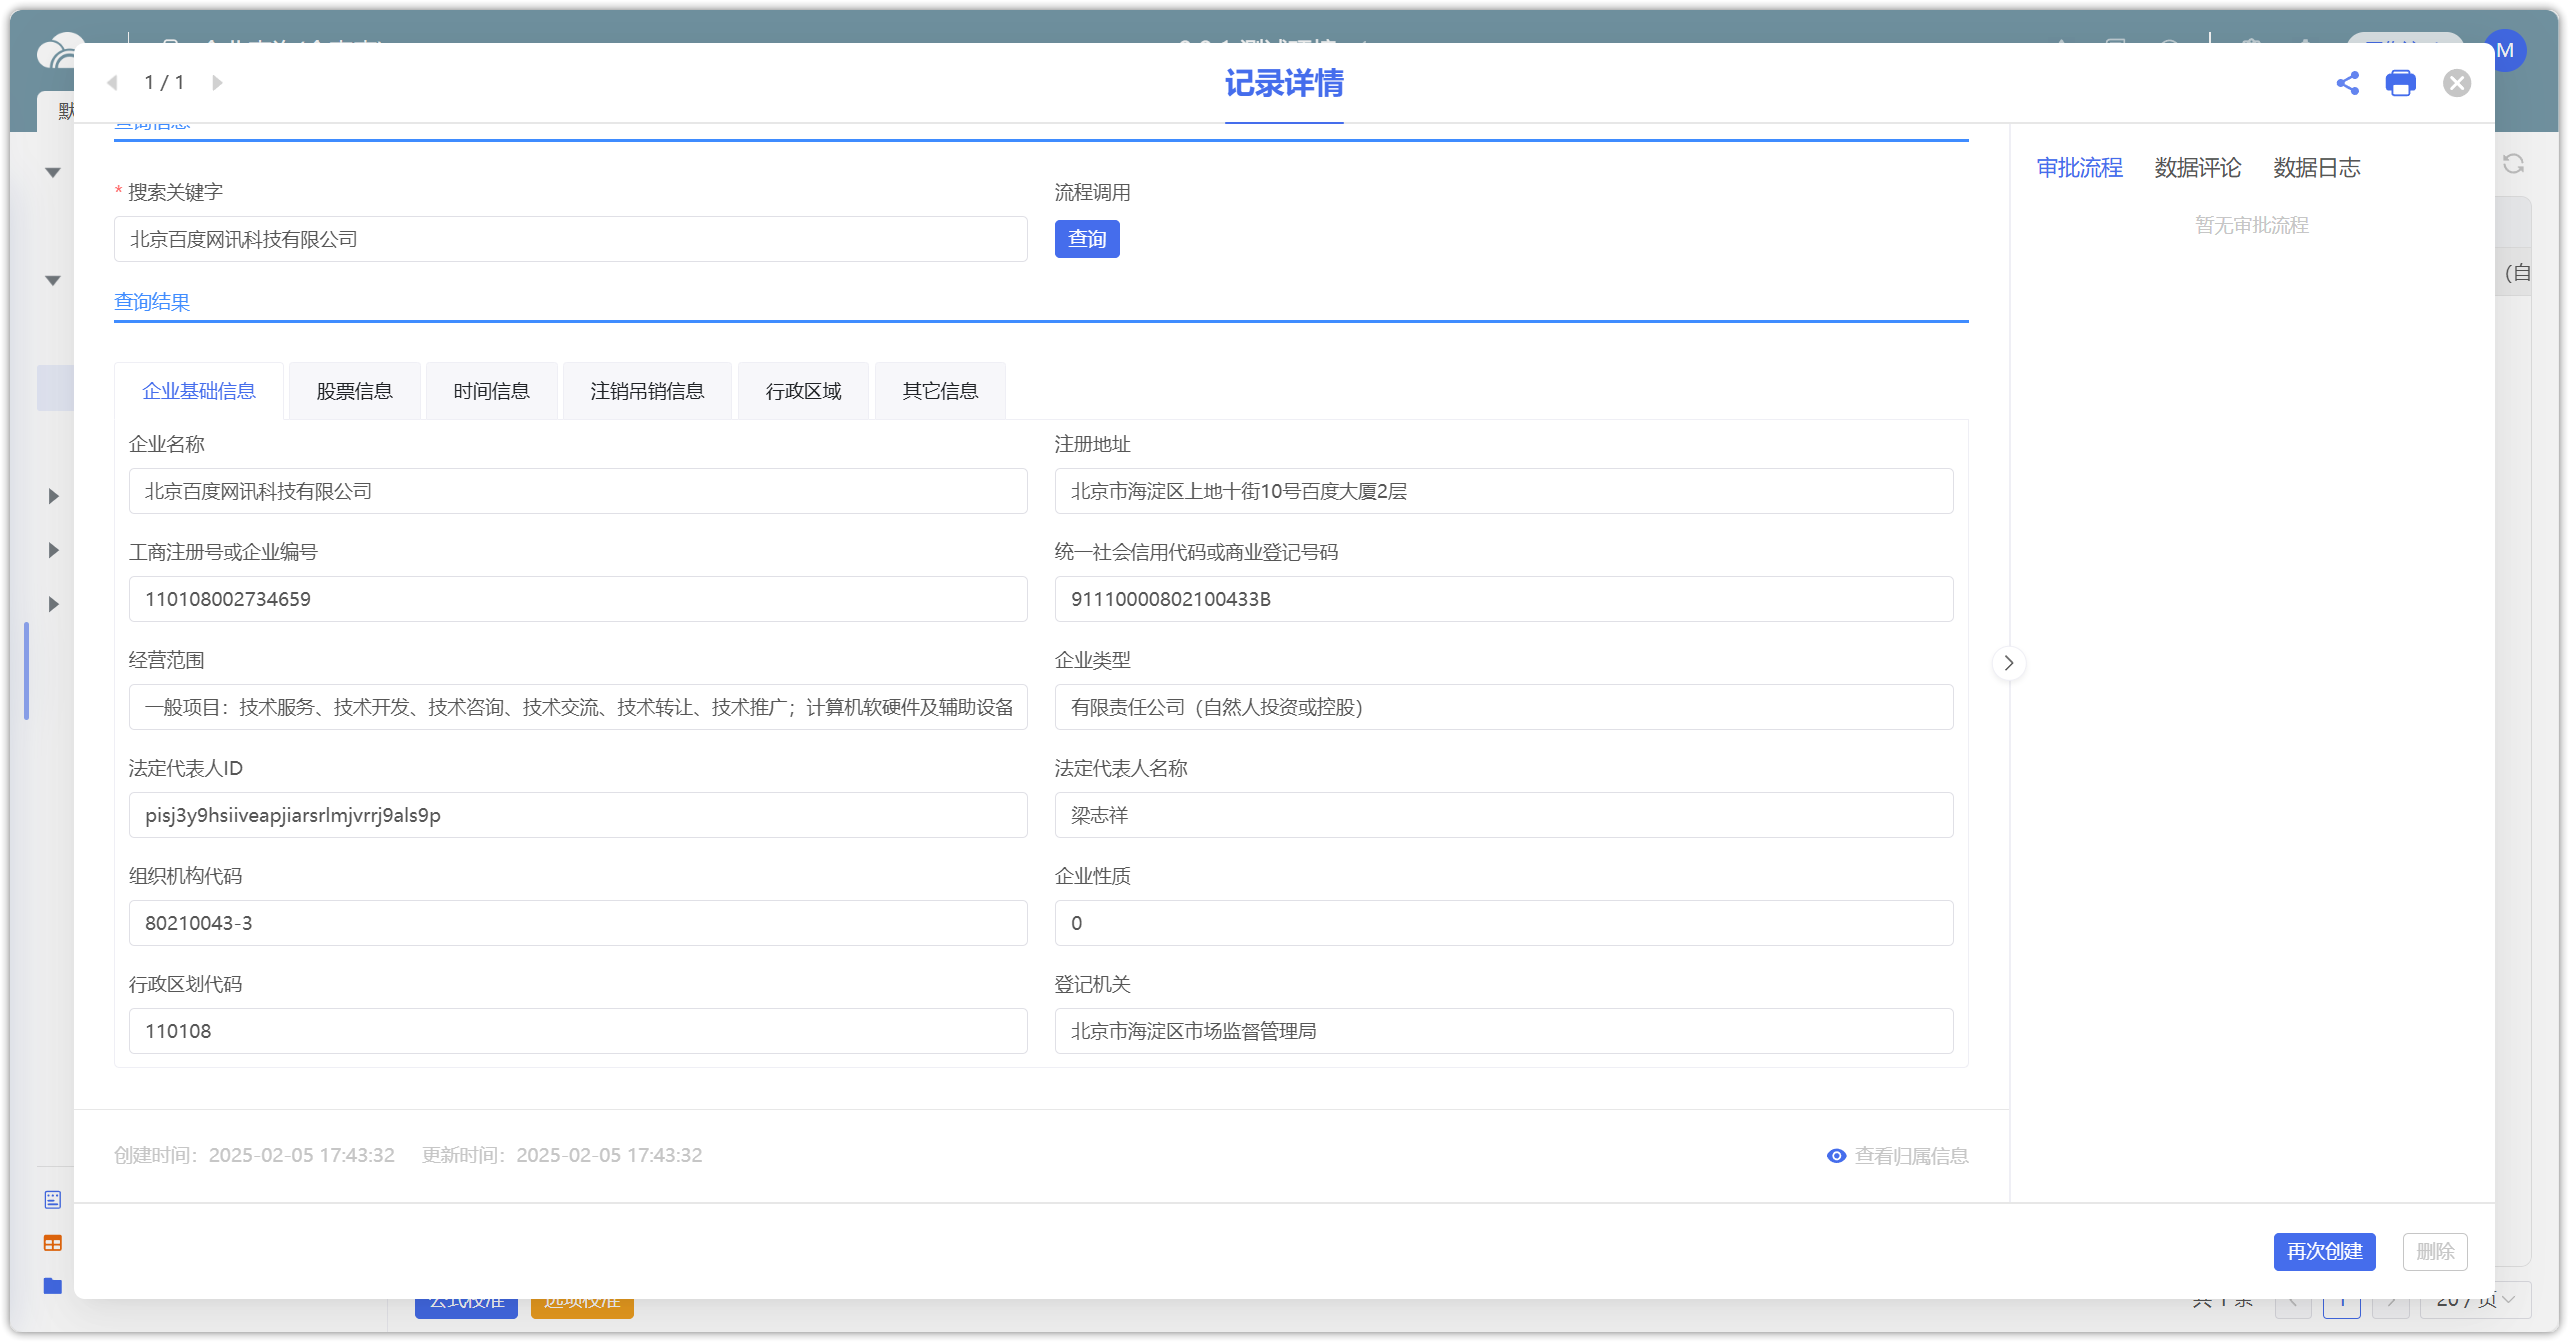Expand first right-arrow item in background sidebar
This screenshot has width=2569, height=1342.
pos(54,496)
